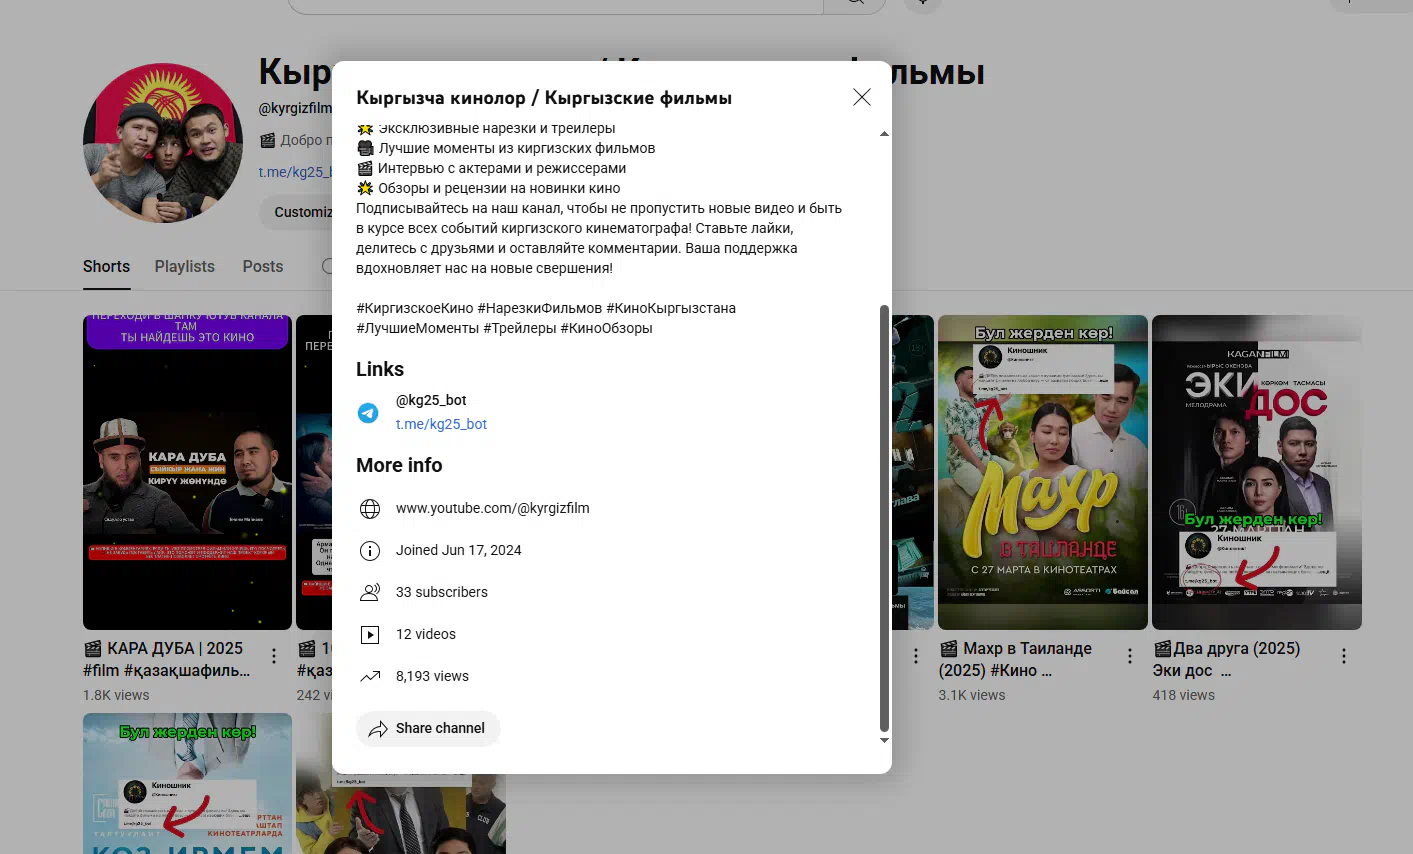Click the globe icon beside the channel URL
The height and width of the screenshot is (854, 1413).
point(370,509)
